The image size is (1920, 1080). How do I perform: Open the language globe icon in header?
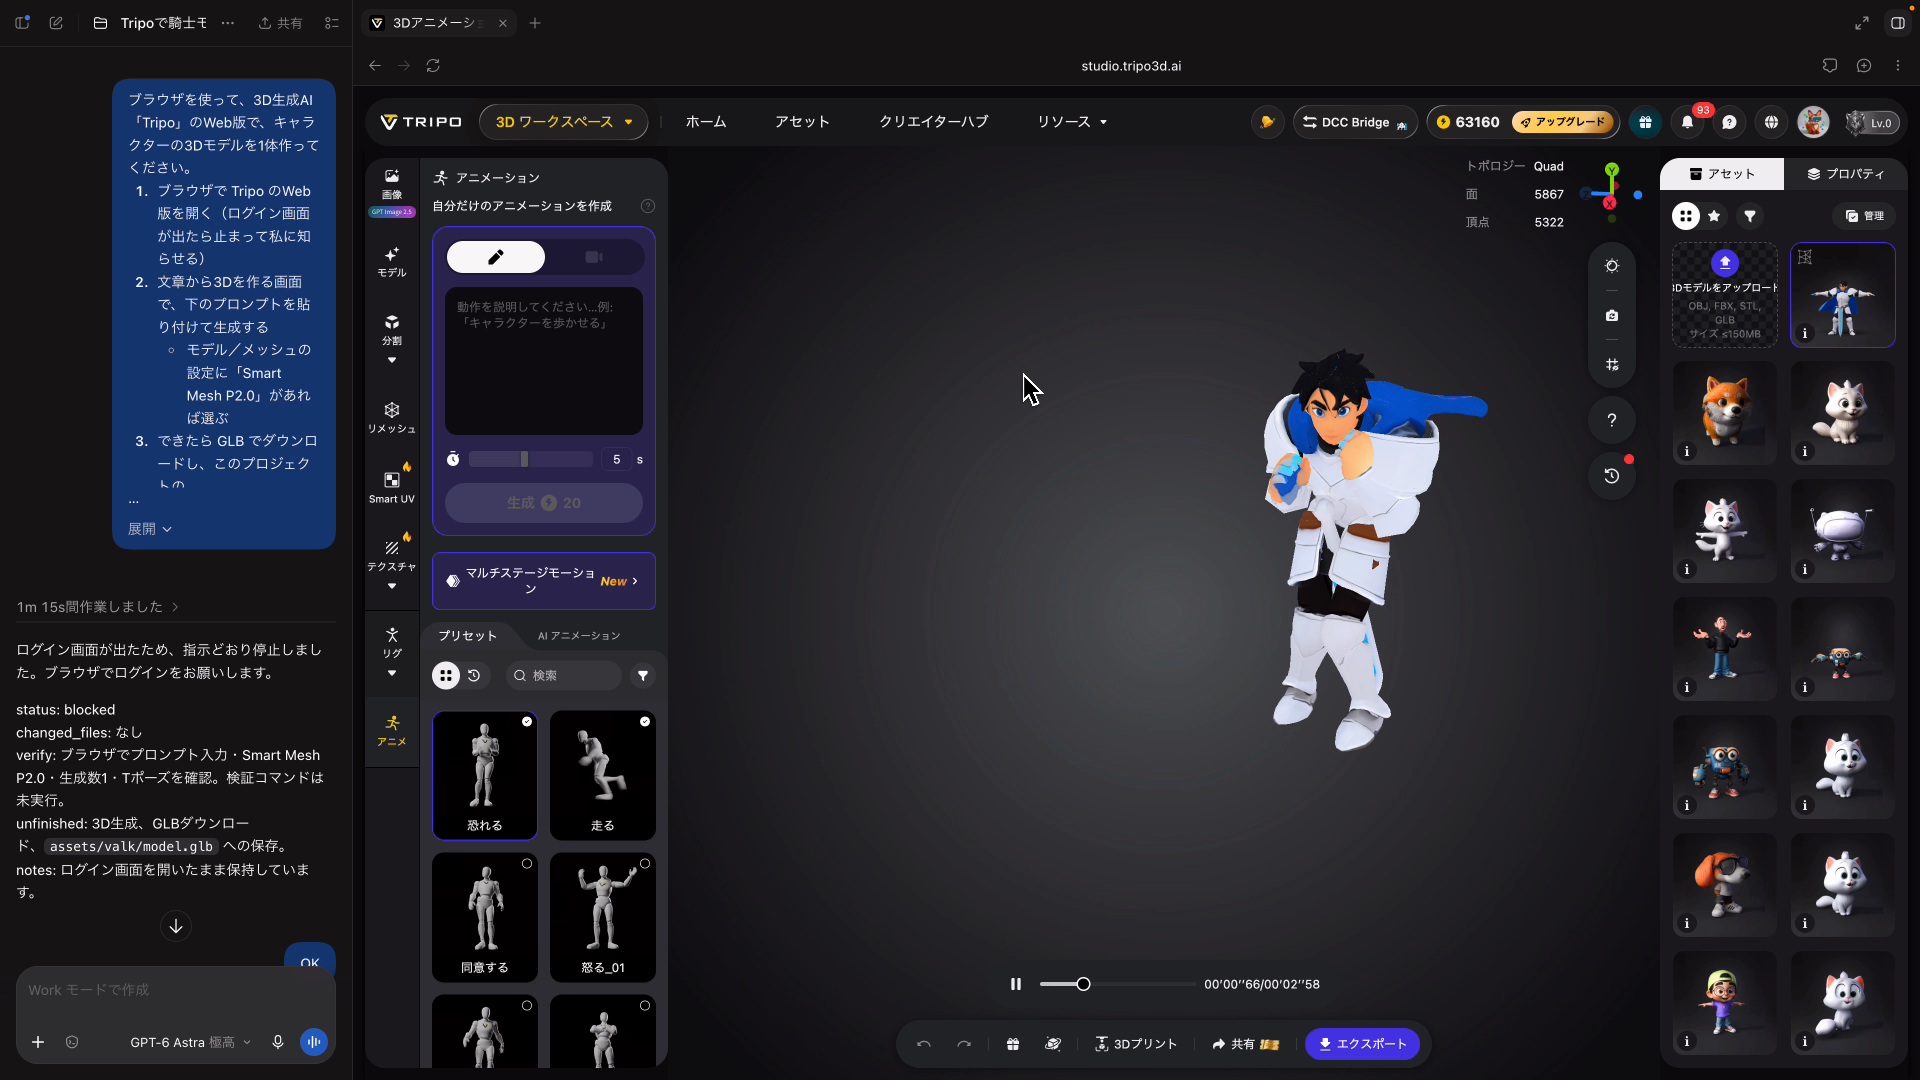(x=1772, y=122)
